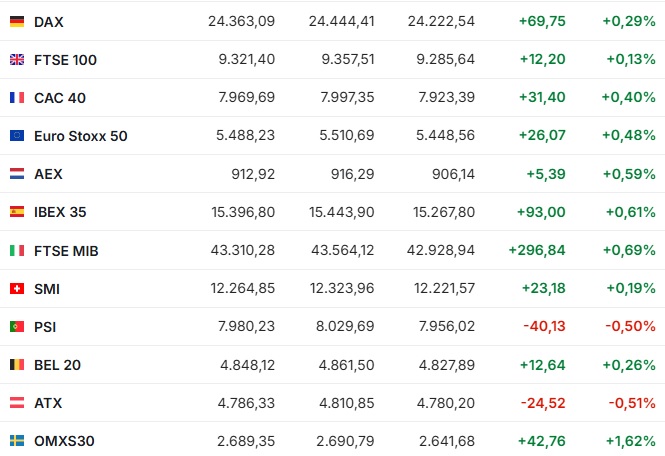The height and width of the screenshot is (456, 665).
Task: Select the IBEX 35 index name
Action: pos(60,212)
